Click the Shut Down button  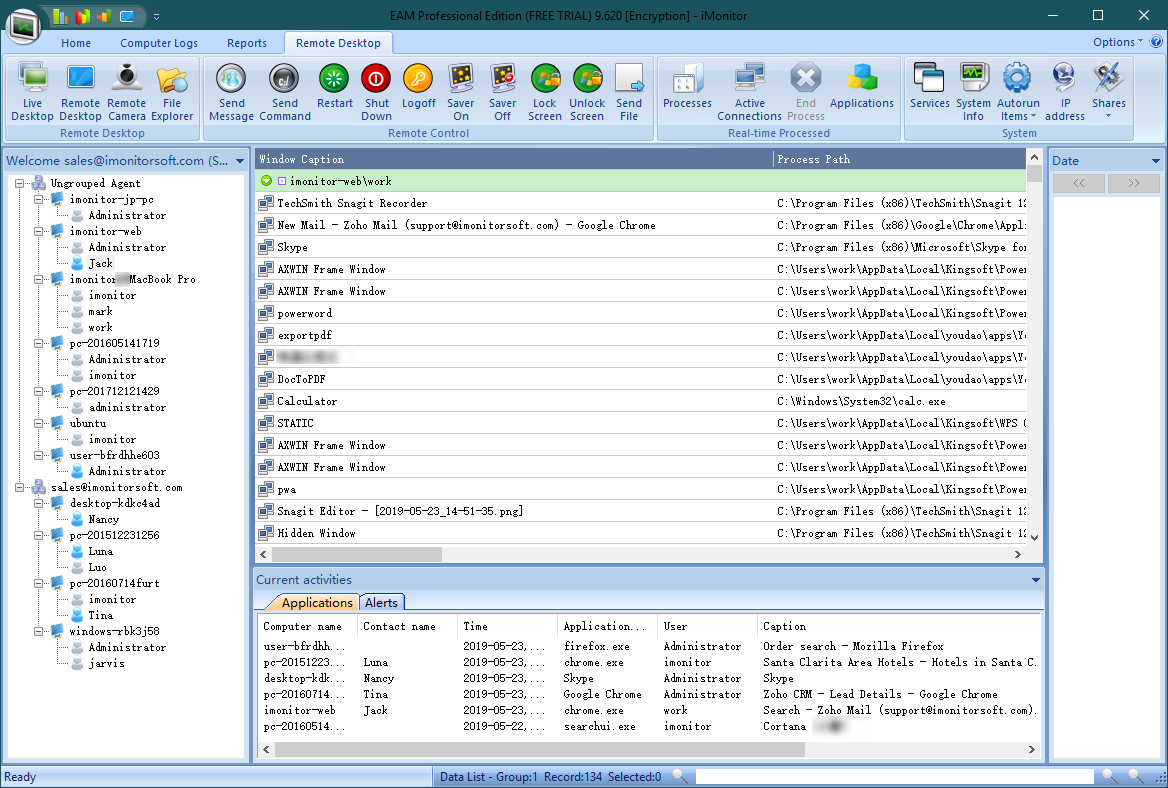376,92
